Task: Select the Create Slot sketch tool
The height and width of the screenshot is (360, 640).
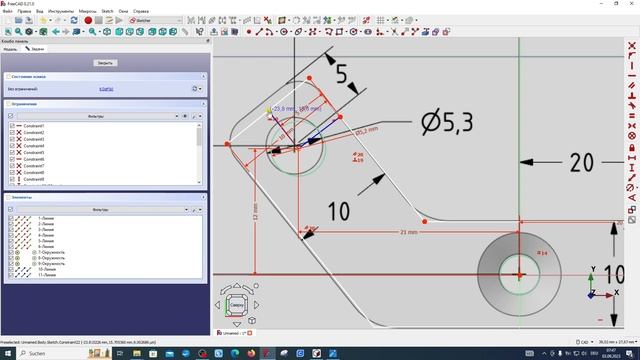Action: tap(368, 31)
